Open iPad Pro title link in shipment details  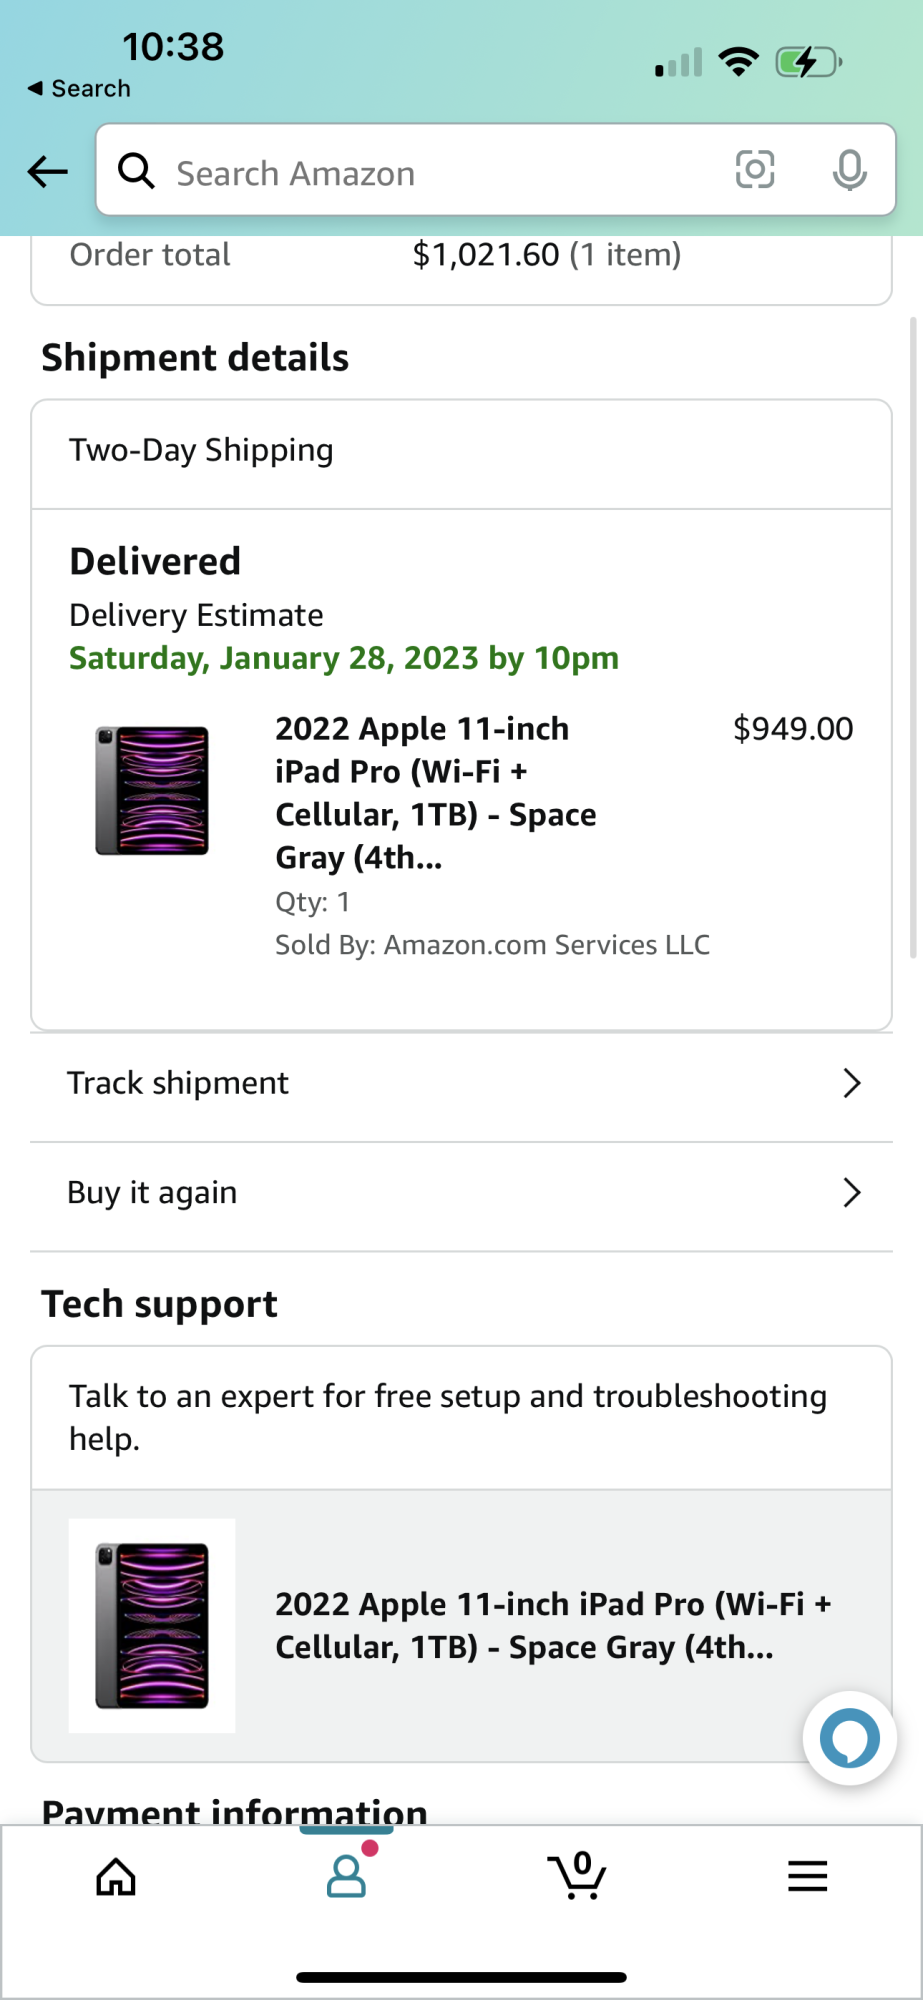coord(435,792)
